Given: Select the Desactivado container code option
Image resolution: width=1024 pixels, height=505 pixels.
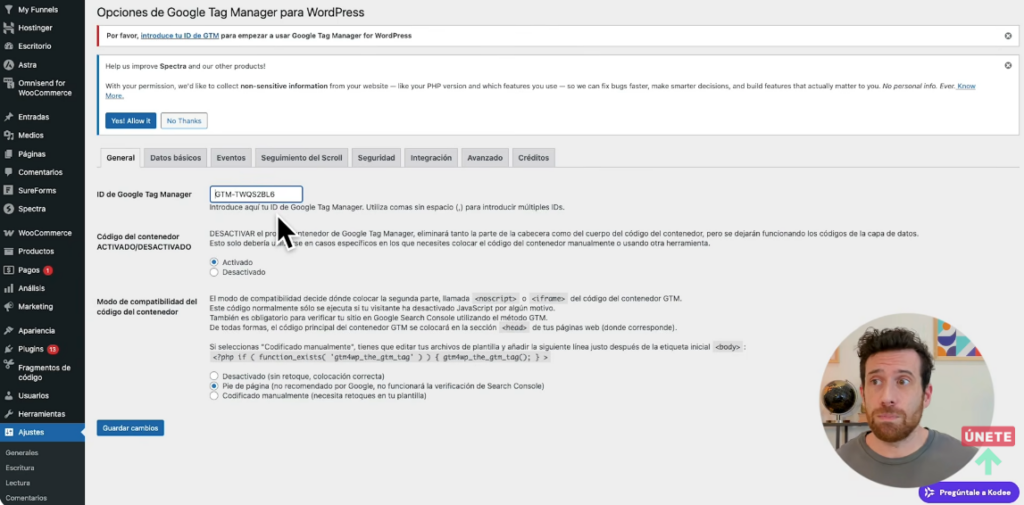Looking at the screenshot, I should pyautogui.click(x=214, y=272).
